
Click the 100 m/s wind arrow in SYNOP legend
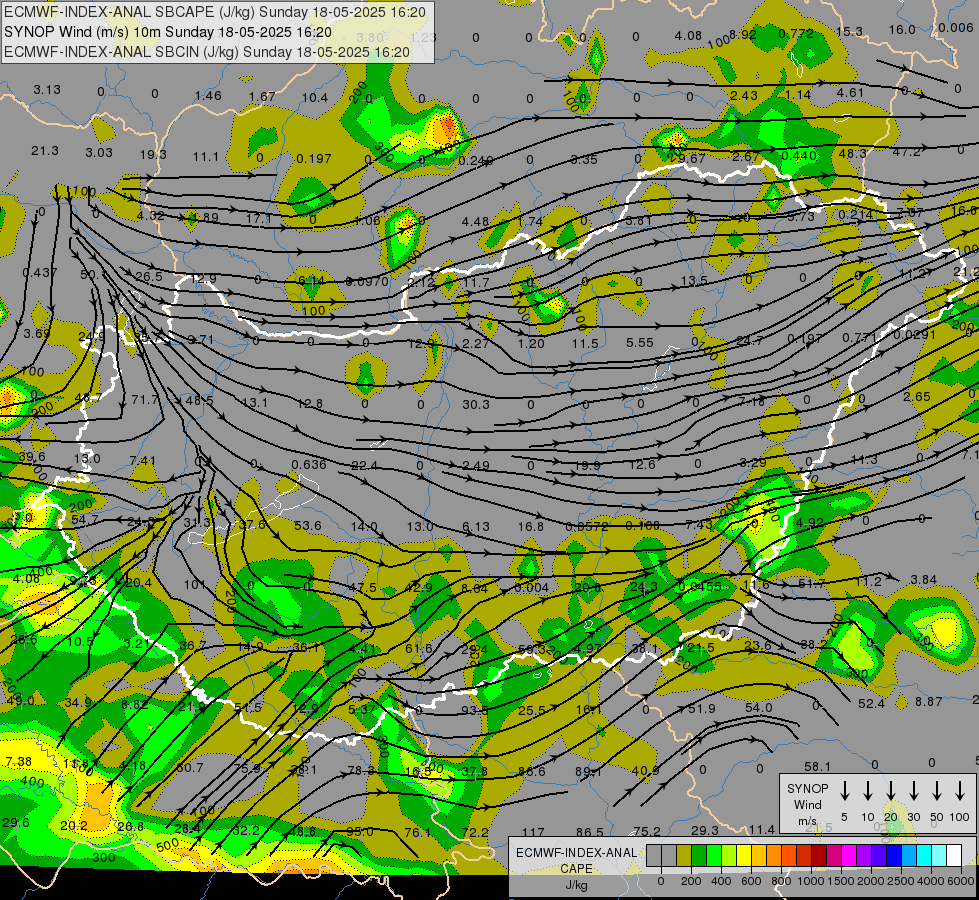point(960,791)
